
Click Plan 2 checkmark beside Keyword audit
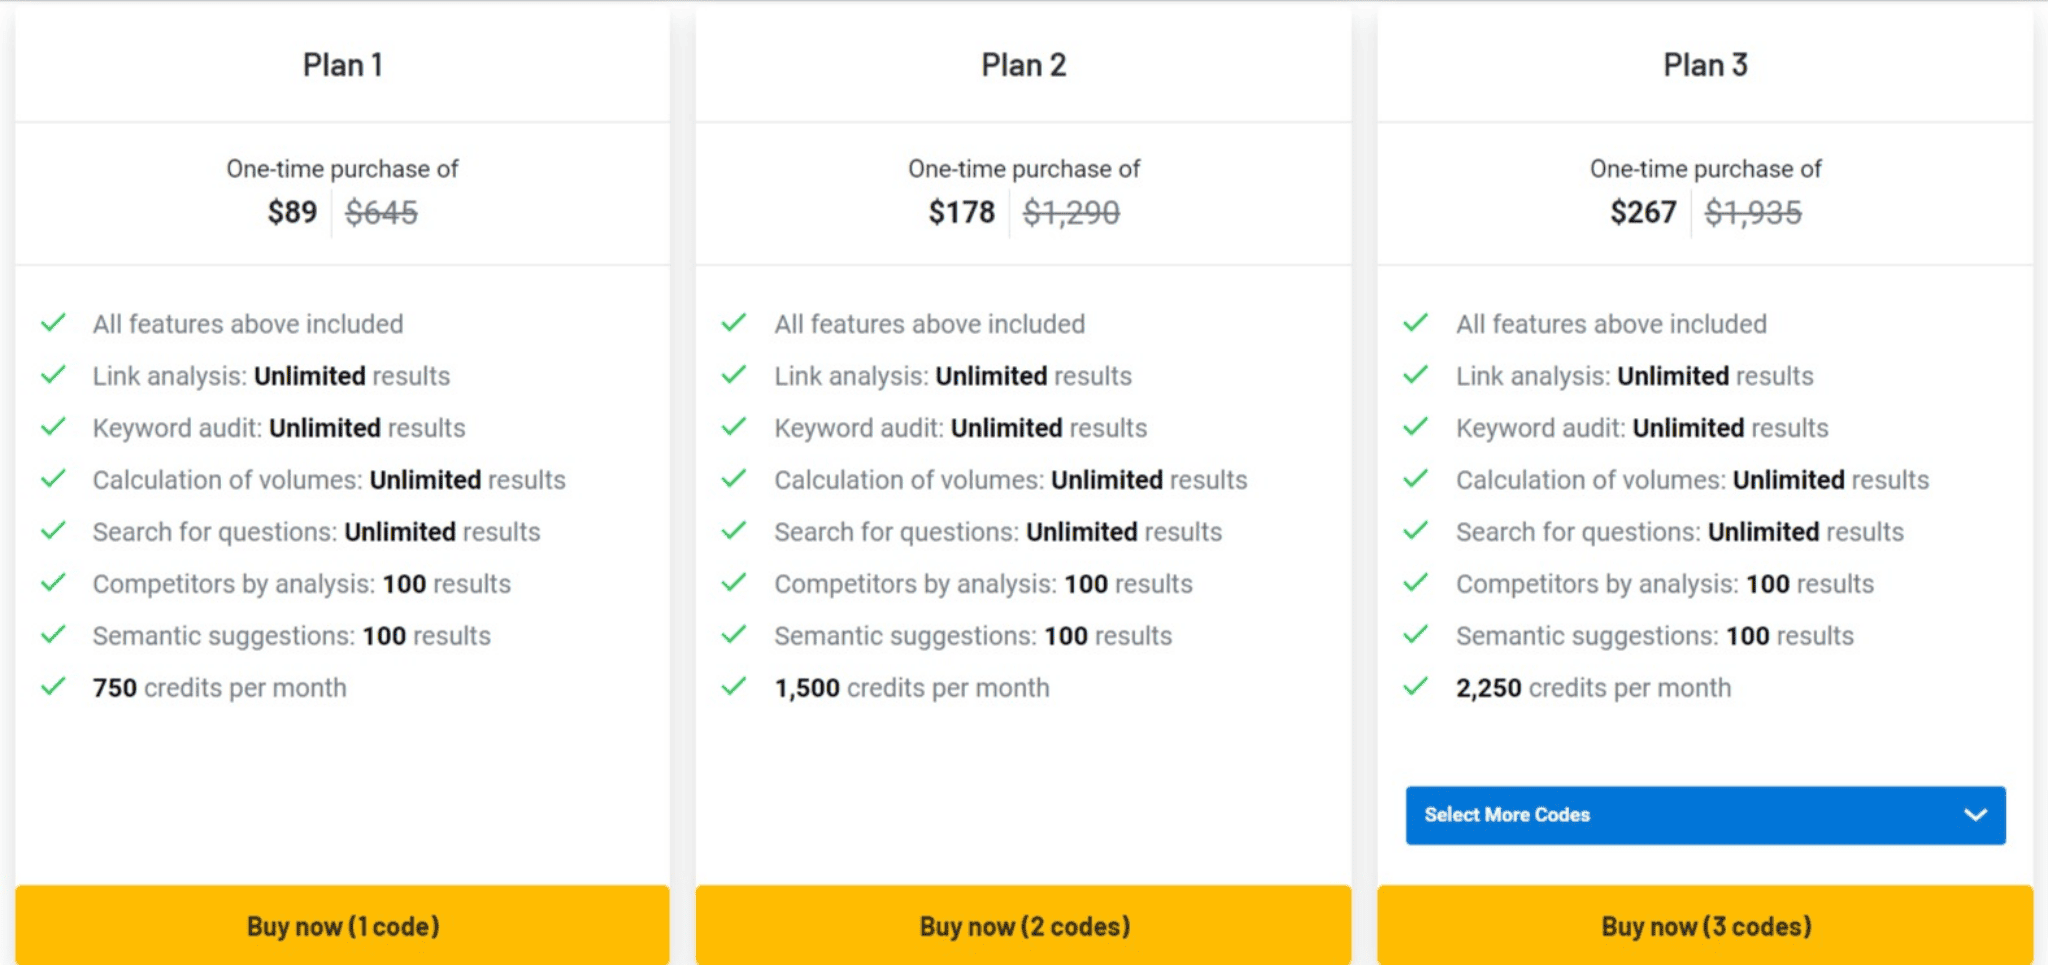pos(734,426)
